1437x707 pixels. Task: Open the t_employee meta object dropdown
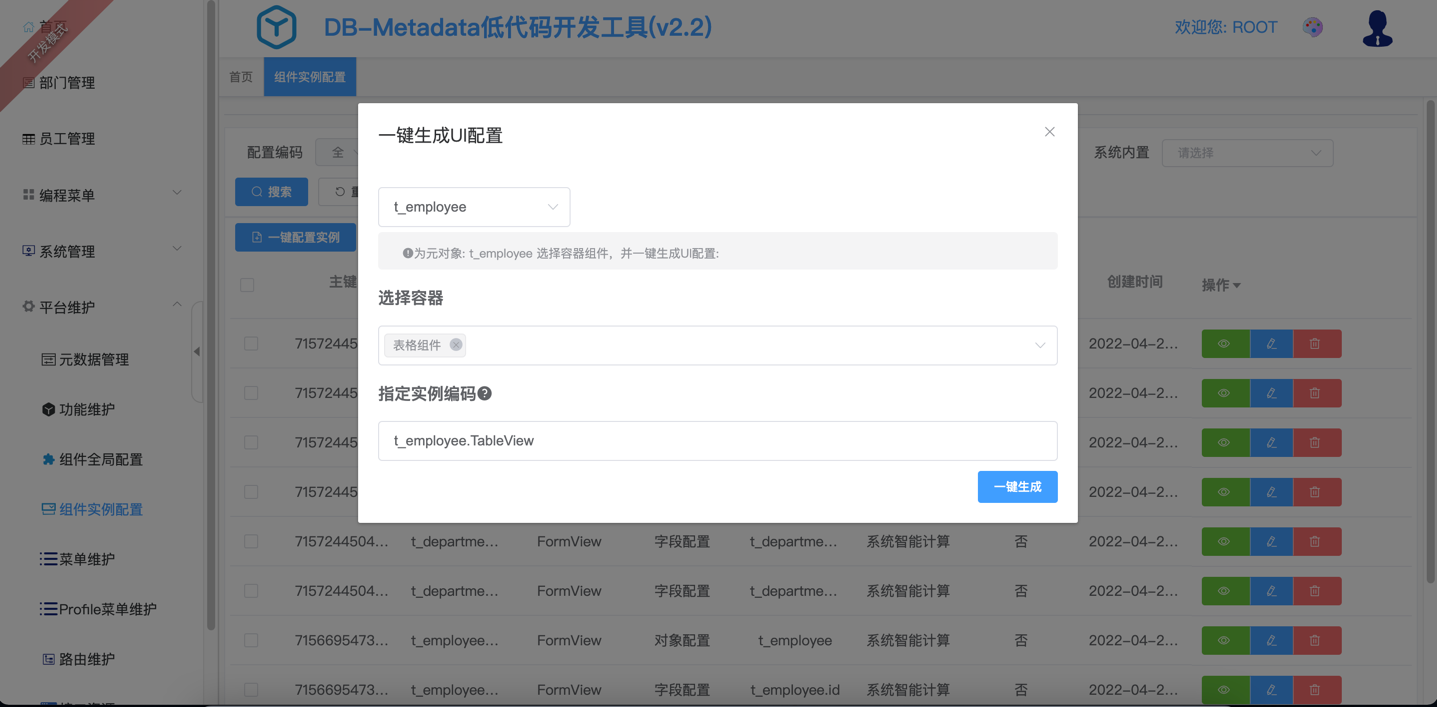coord(474,207)
